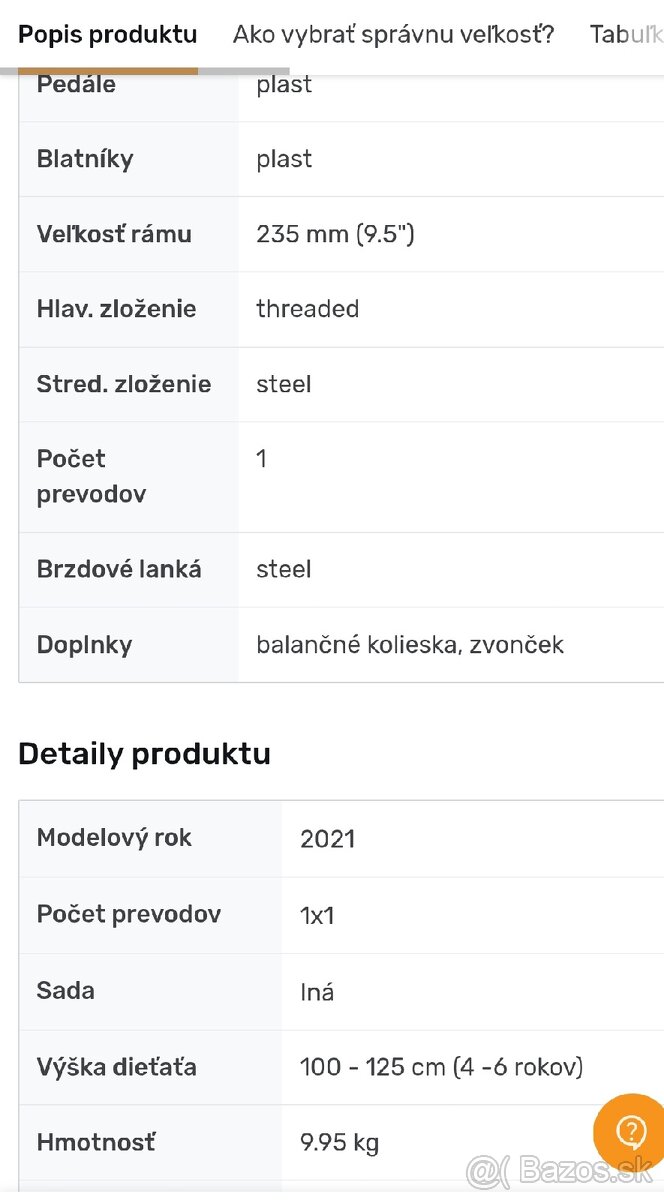Select the Doplnky row label
This screenshot has width=664, height=1200.
[x=84, y=645]
